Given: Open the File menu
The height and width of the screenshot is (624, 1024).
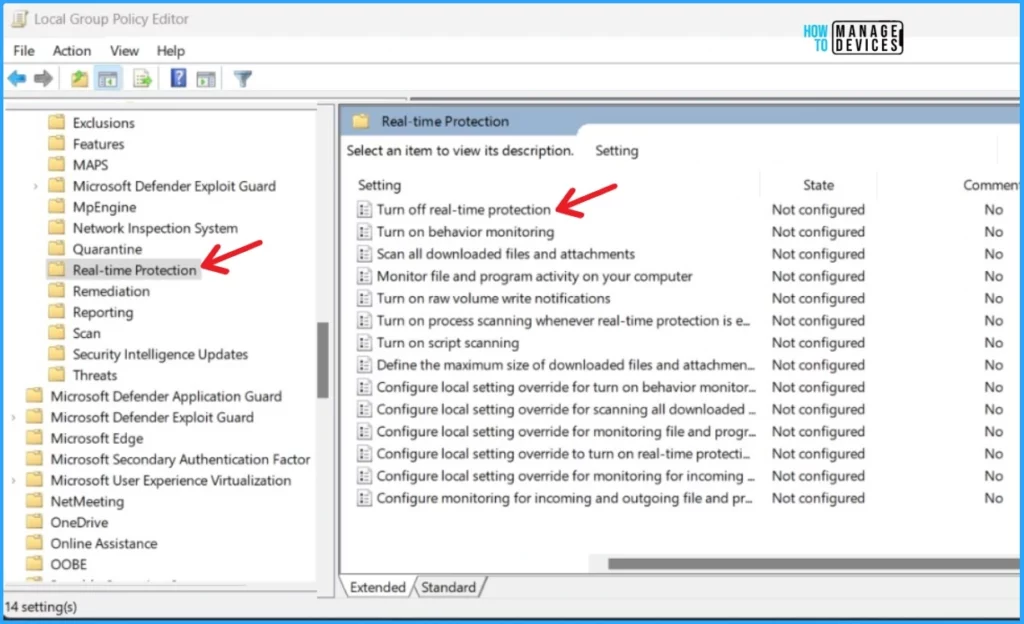Looking at the screenshot, I should coord(24,51).
